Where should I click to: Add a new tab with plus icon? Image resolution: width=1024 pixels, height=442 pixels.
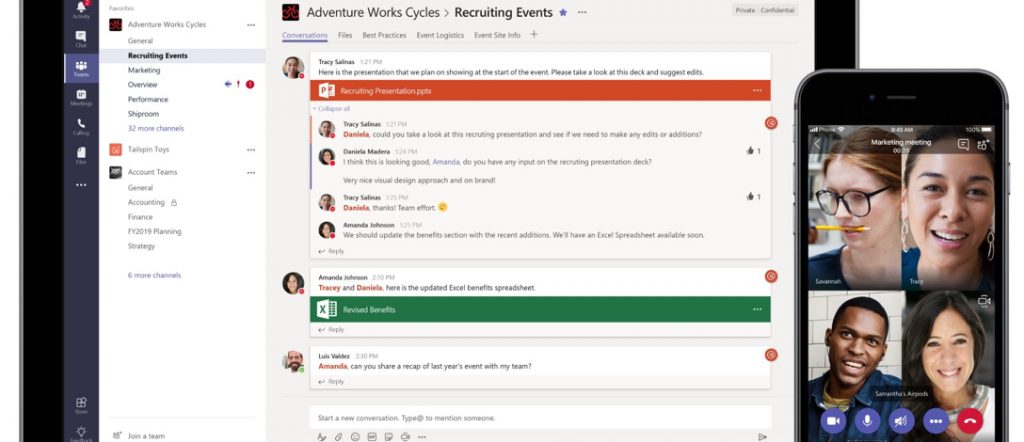pos(534,35)
